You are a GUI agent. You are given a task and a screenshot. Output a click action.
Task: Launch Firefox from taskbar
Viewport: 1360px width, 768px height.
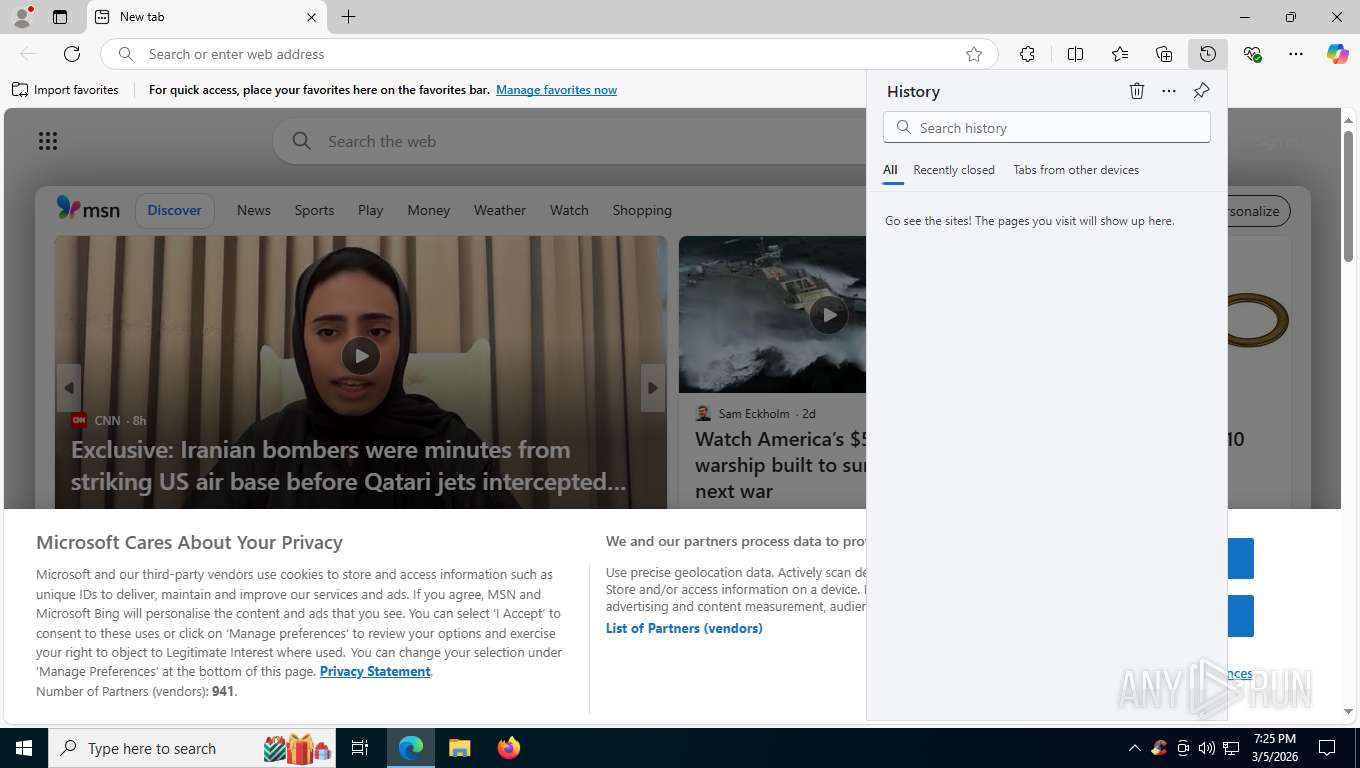coord(509,748)
